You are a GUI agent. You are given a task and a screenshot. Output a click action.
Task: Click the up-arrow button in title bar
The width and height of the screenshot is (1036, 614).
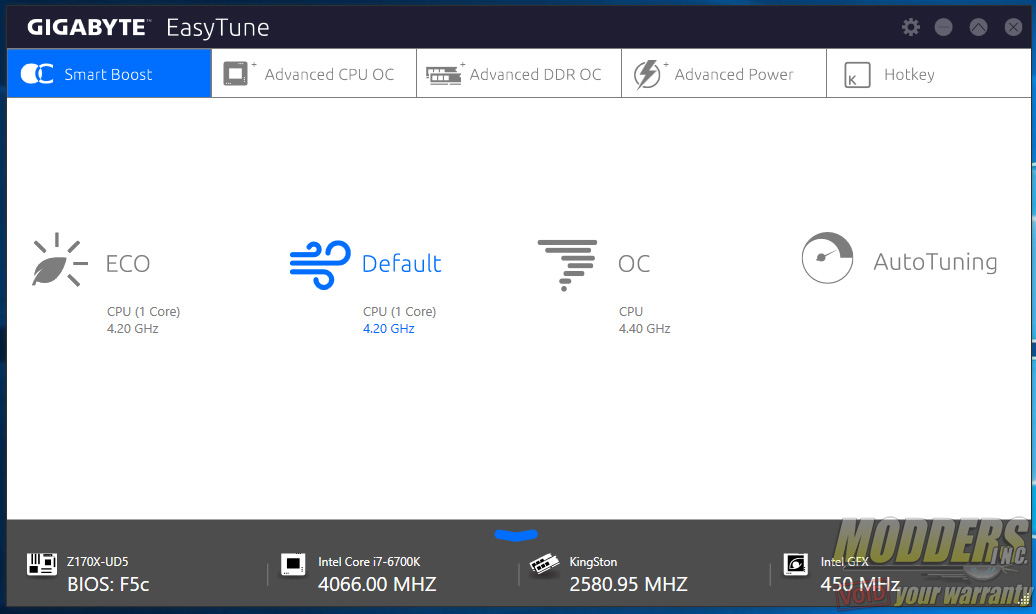(979, 27)
